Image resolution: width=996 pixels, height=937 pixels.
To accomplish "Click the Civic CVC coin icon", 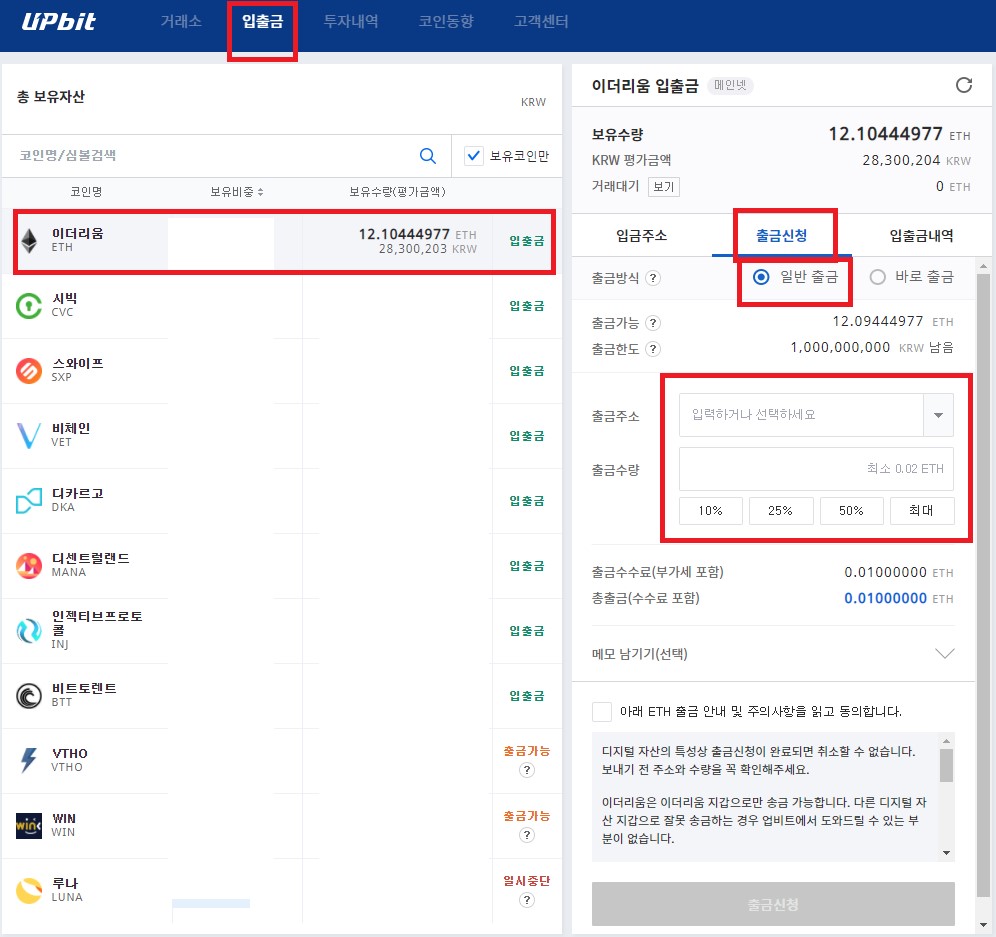I will [x=29, y=306].
